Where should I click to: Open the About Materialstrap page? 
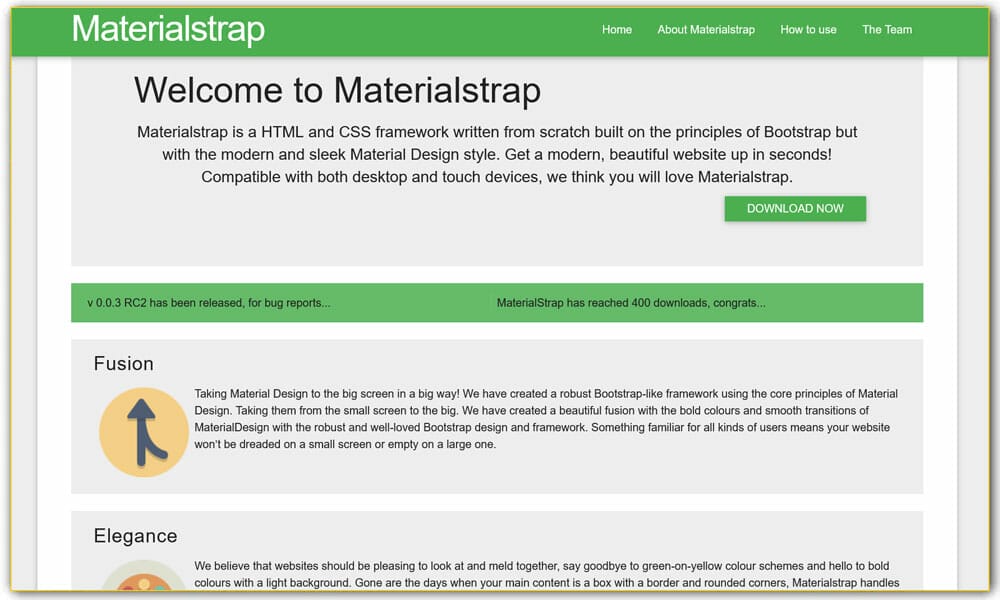(x=707, y=29)
